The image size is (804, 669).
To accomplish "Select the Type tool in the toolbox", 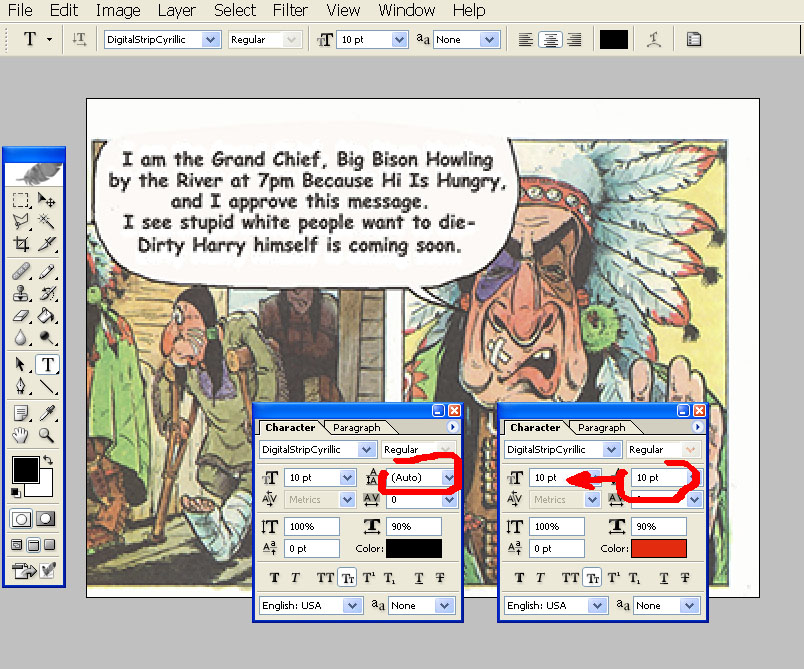I will [47, 364].
